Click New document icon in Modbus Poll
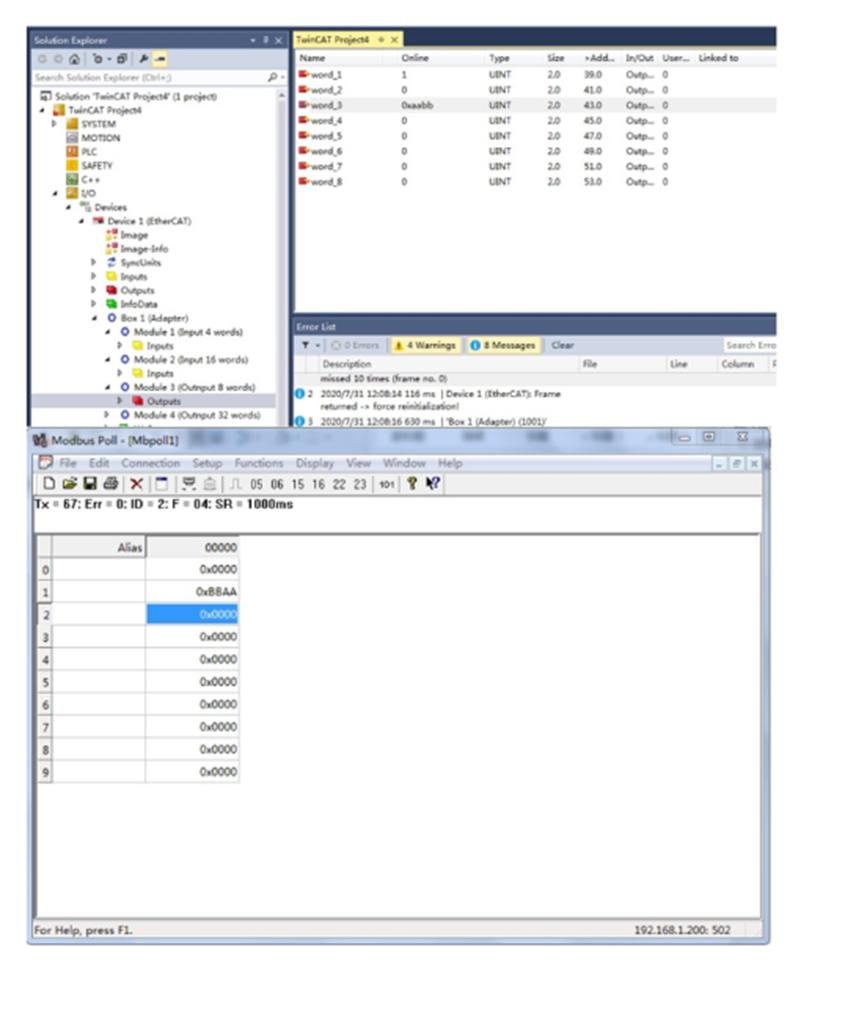 click(49, 483)
